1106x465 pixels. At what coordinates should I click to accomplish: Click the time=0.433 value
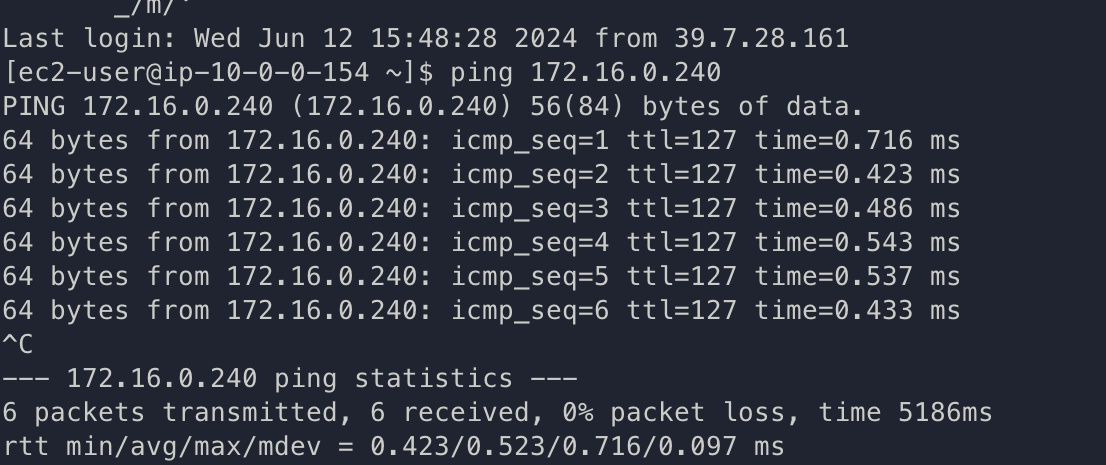click(834, 311)
